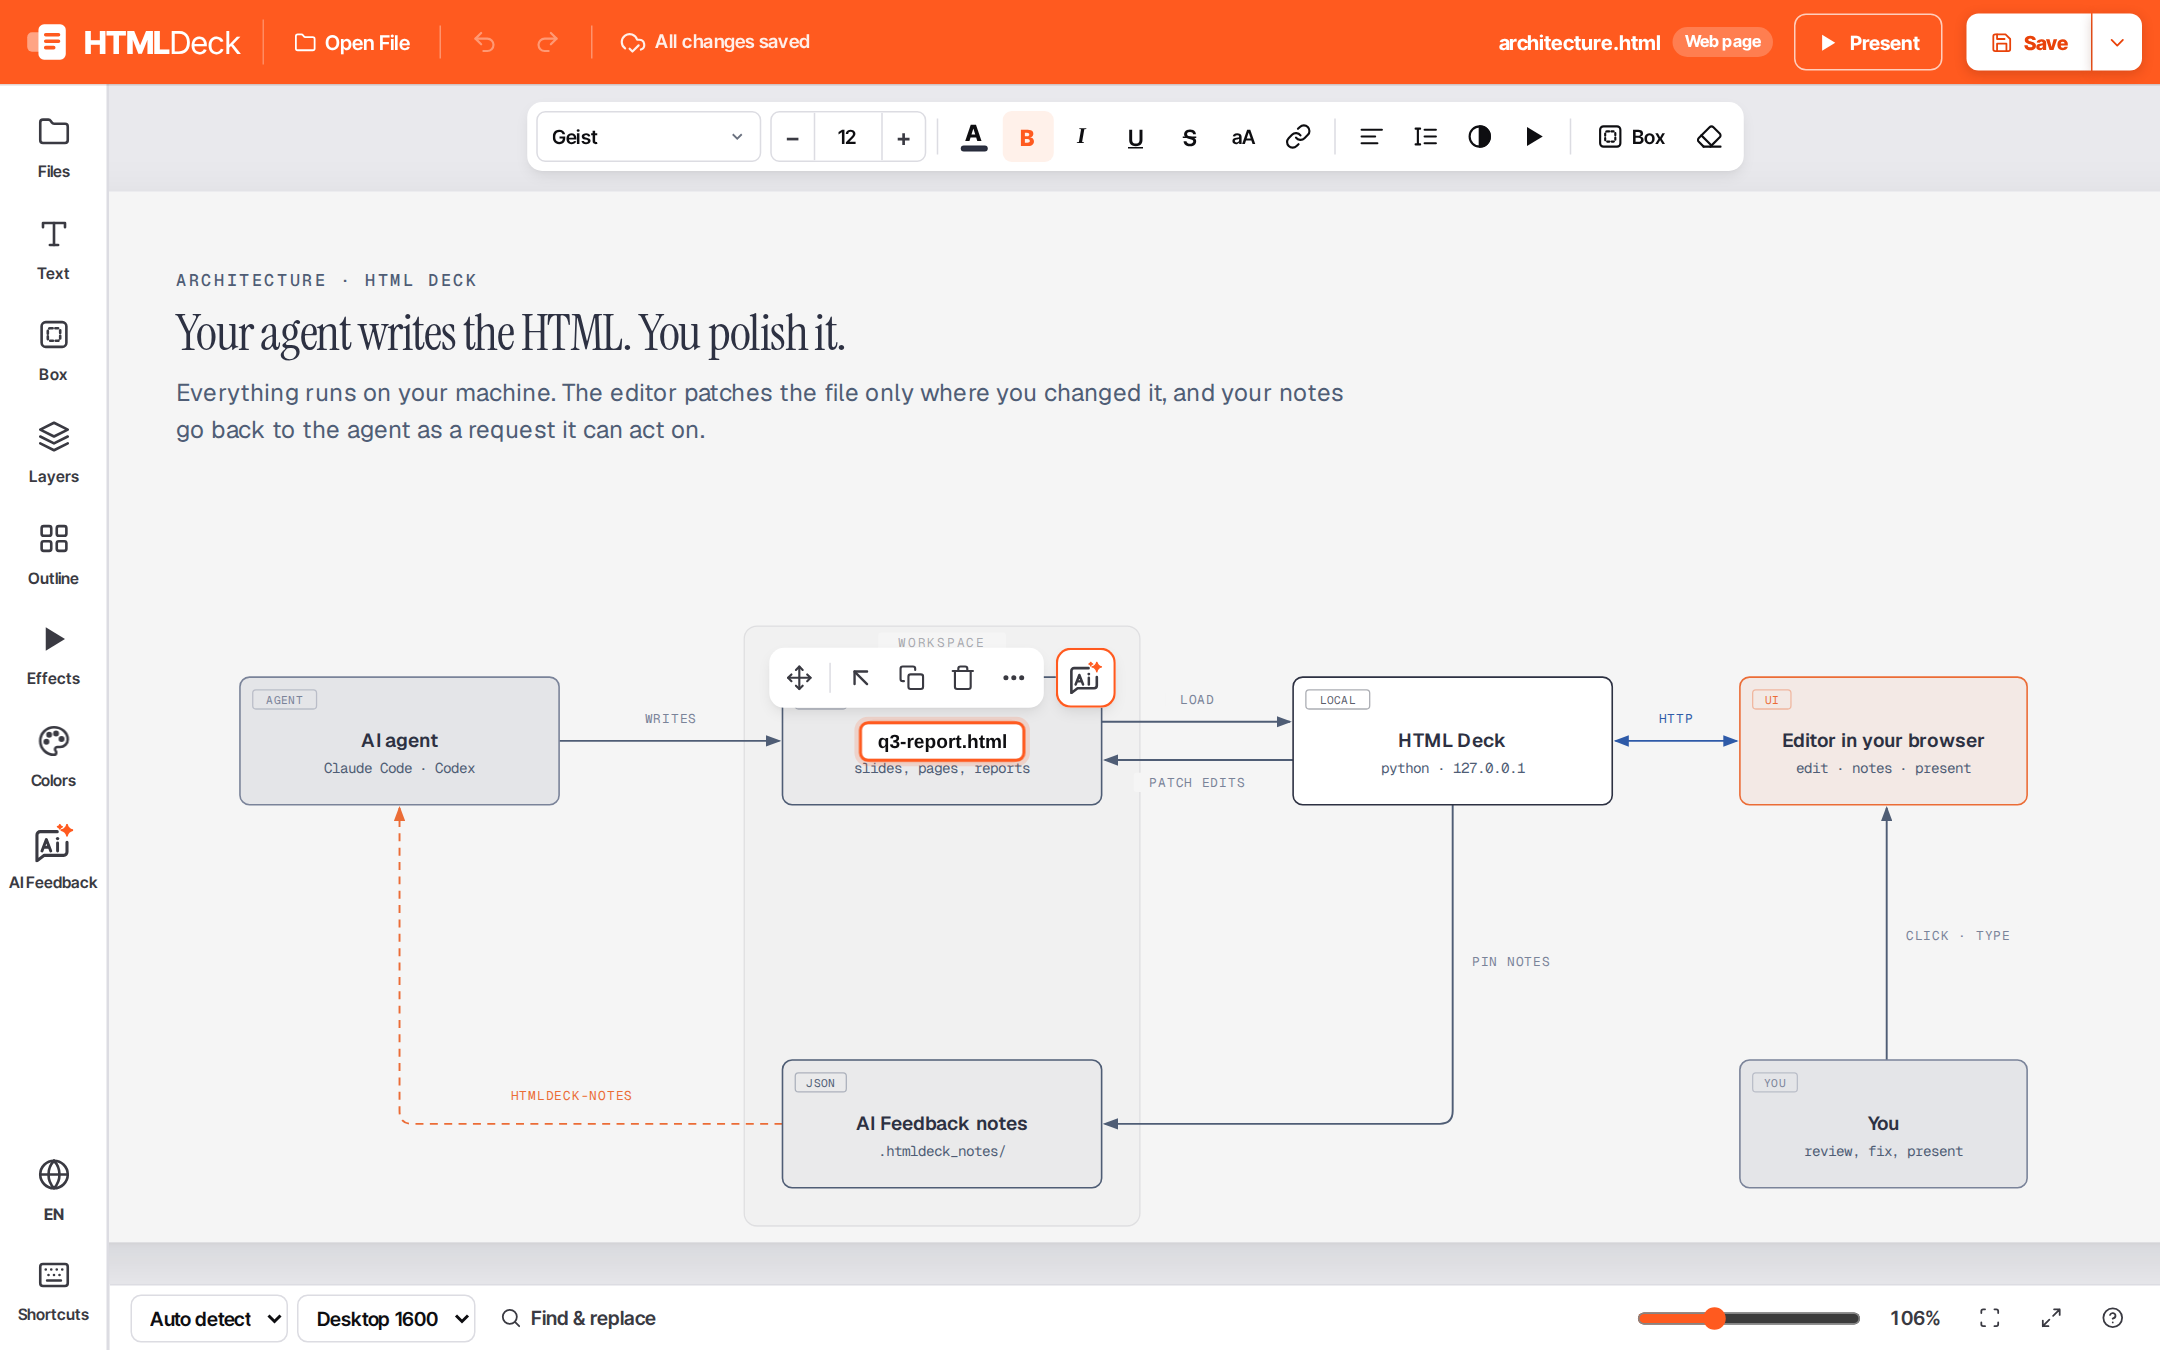Open the Files panel
This screenshot has height=1350, width=2160.
click(53, 148)
